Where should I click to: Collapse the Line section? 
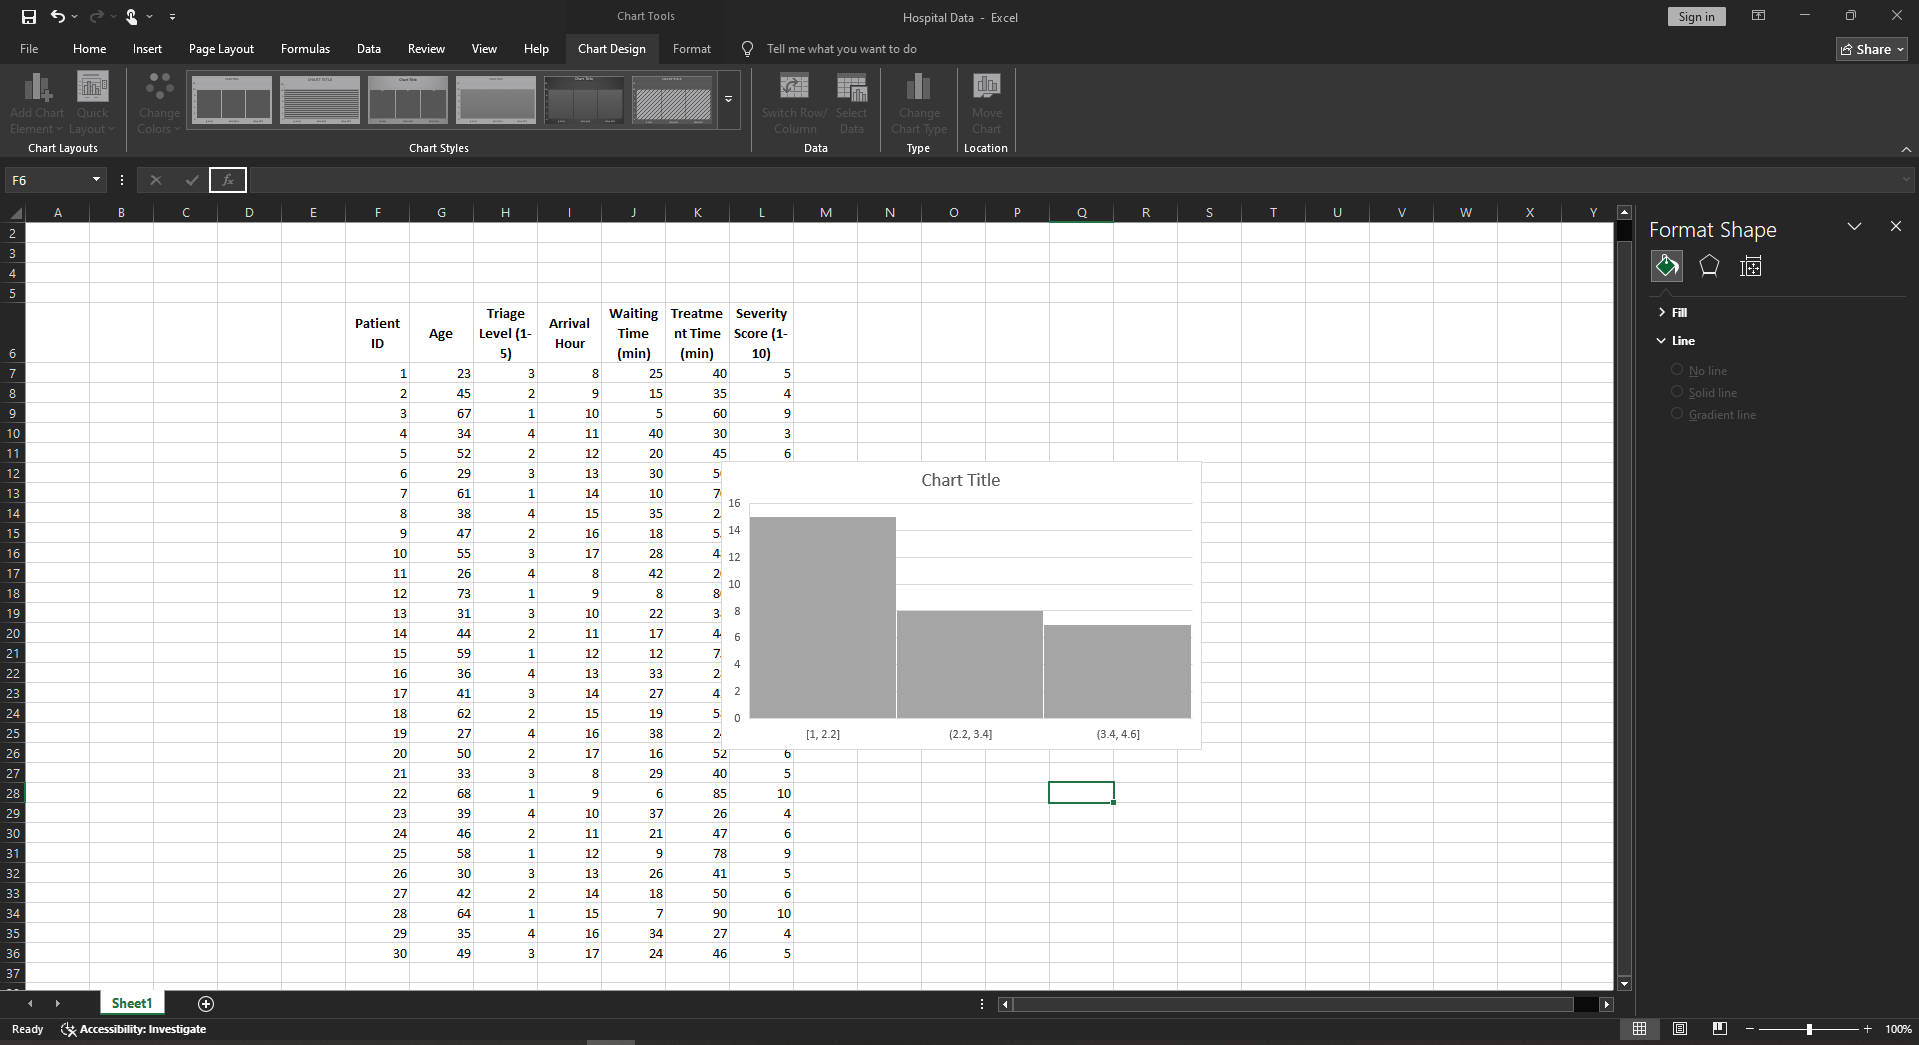(x=1675, y=341)
